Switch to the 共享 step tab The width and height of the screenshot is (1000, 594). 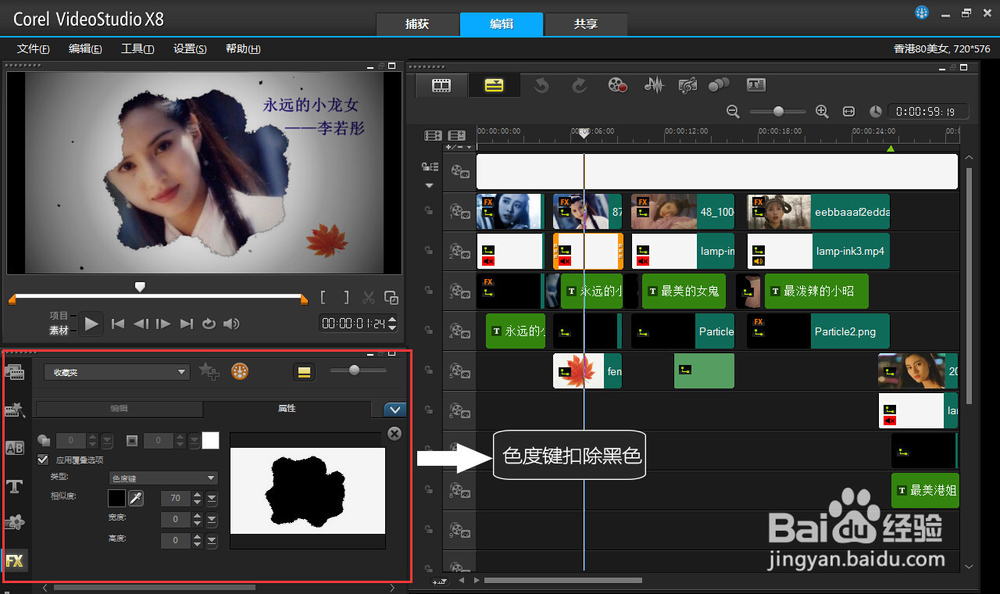point(585,24)
